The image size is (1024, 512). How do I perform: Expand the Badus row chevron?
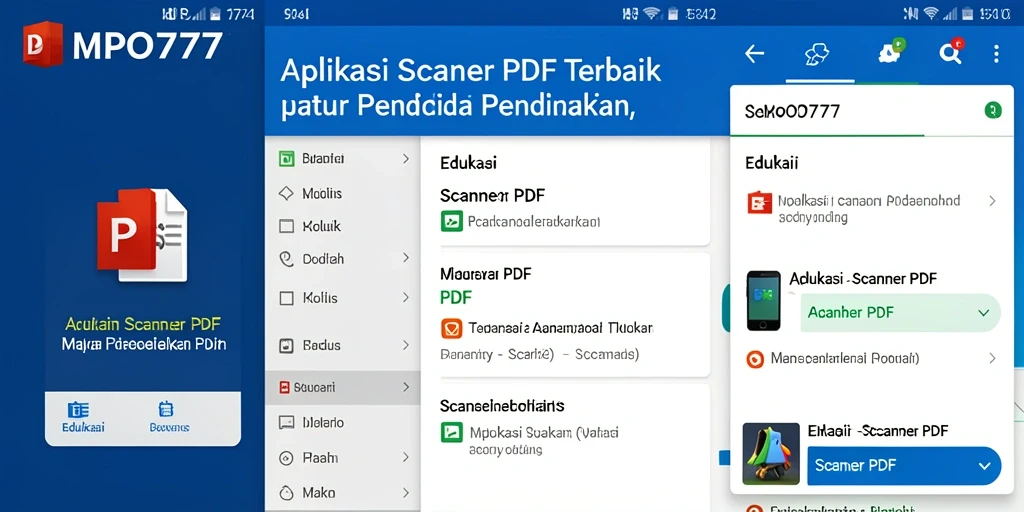406,345
